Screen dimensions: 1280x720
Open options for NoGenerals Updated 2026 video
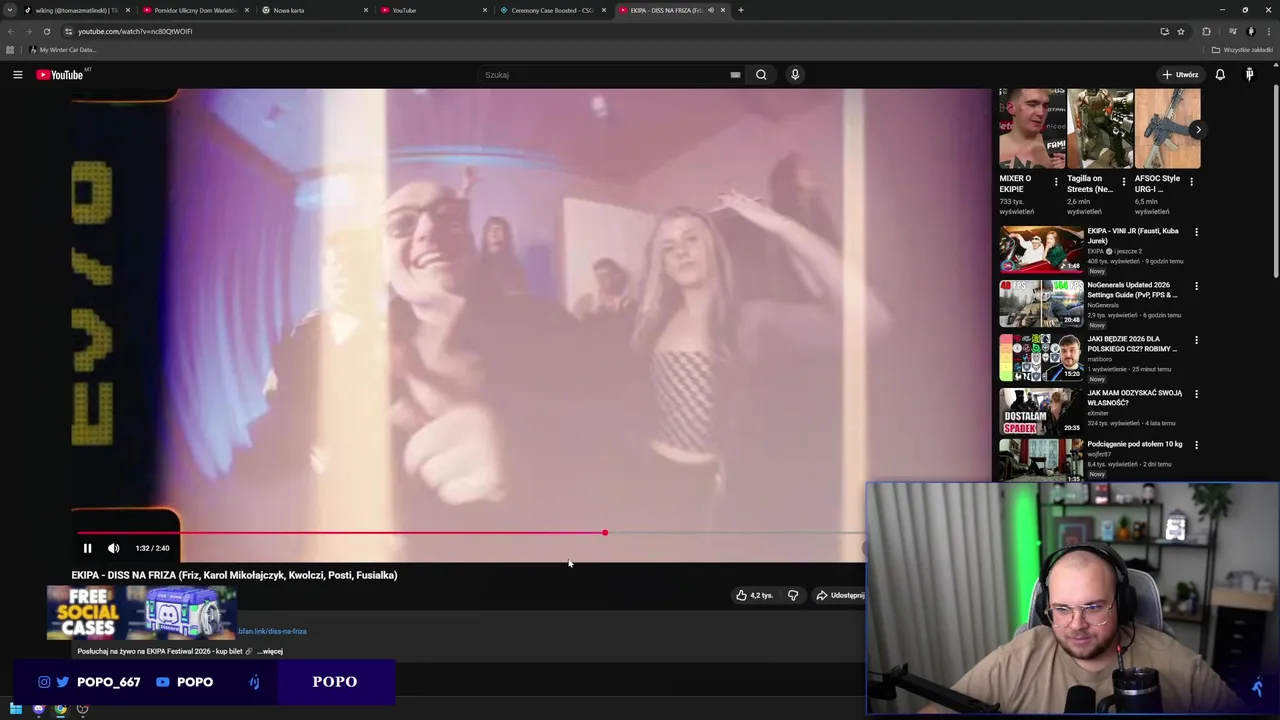tap(1196, 286)
